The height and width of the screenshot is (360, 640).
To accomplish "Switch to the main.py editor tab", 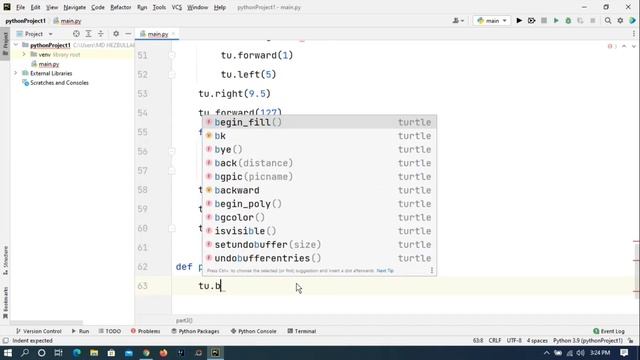I will coord(158,34).
